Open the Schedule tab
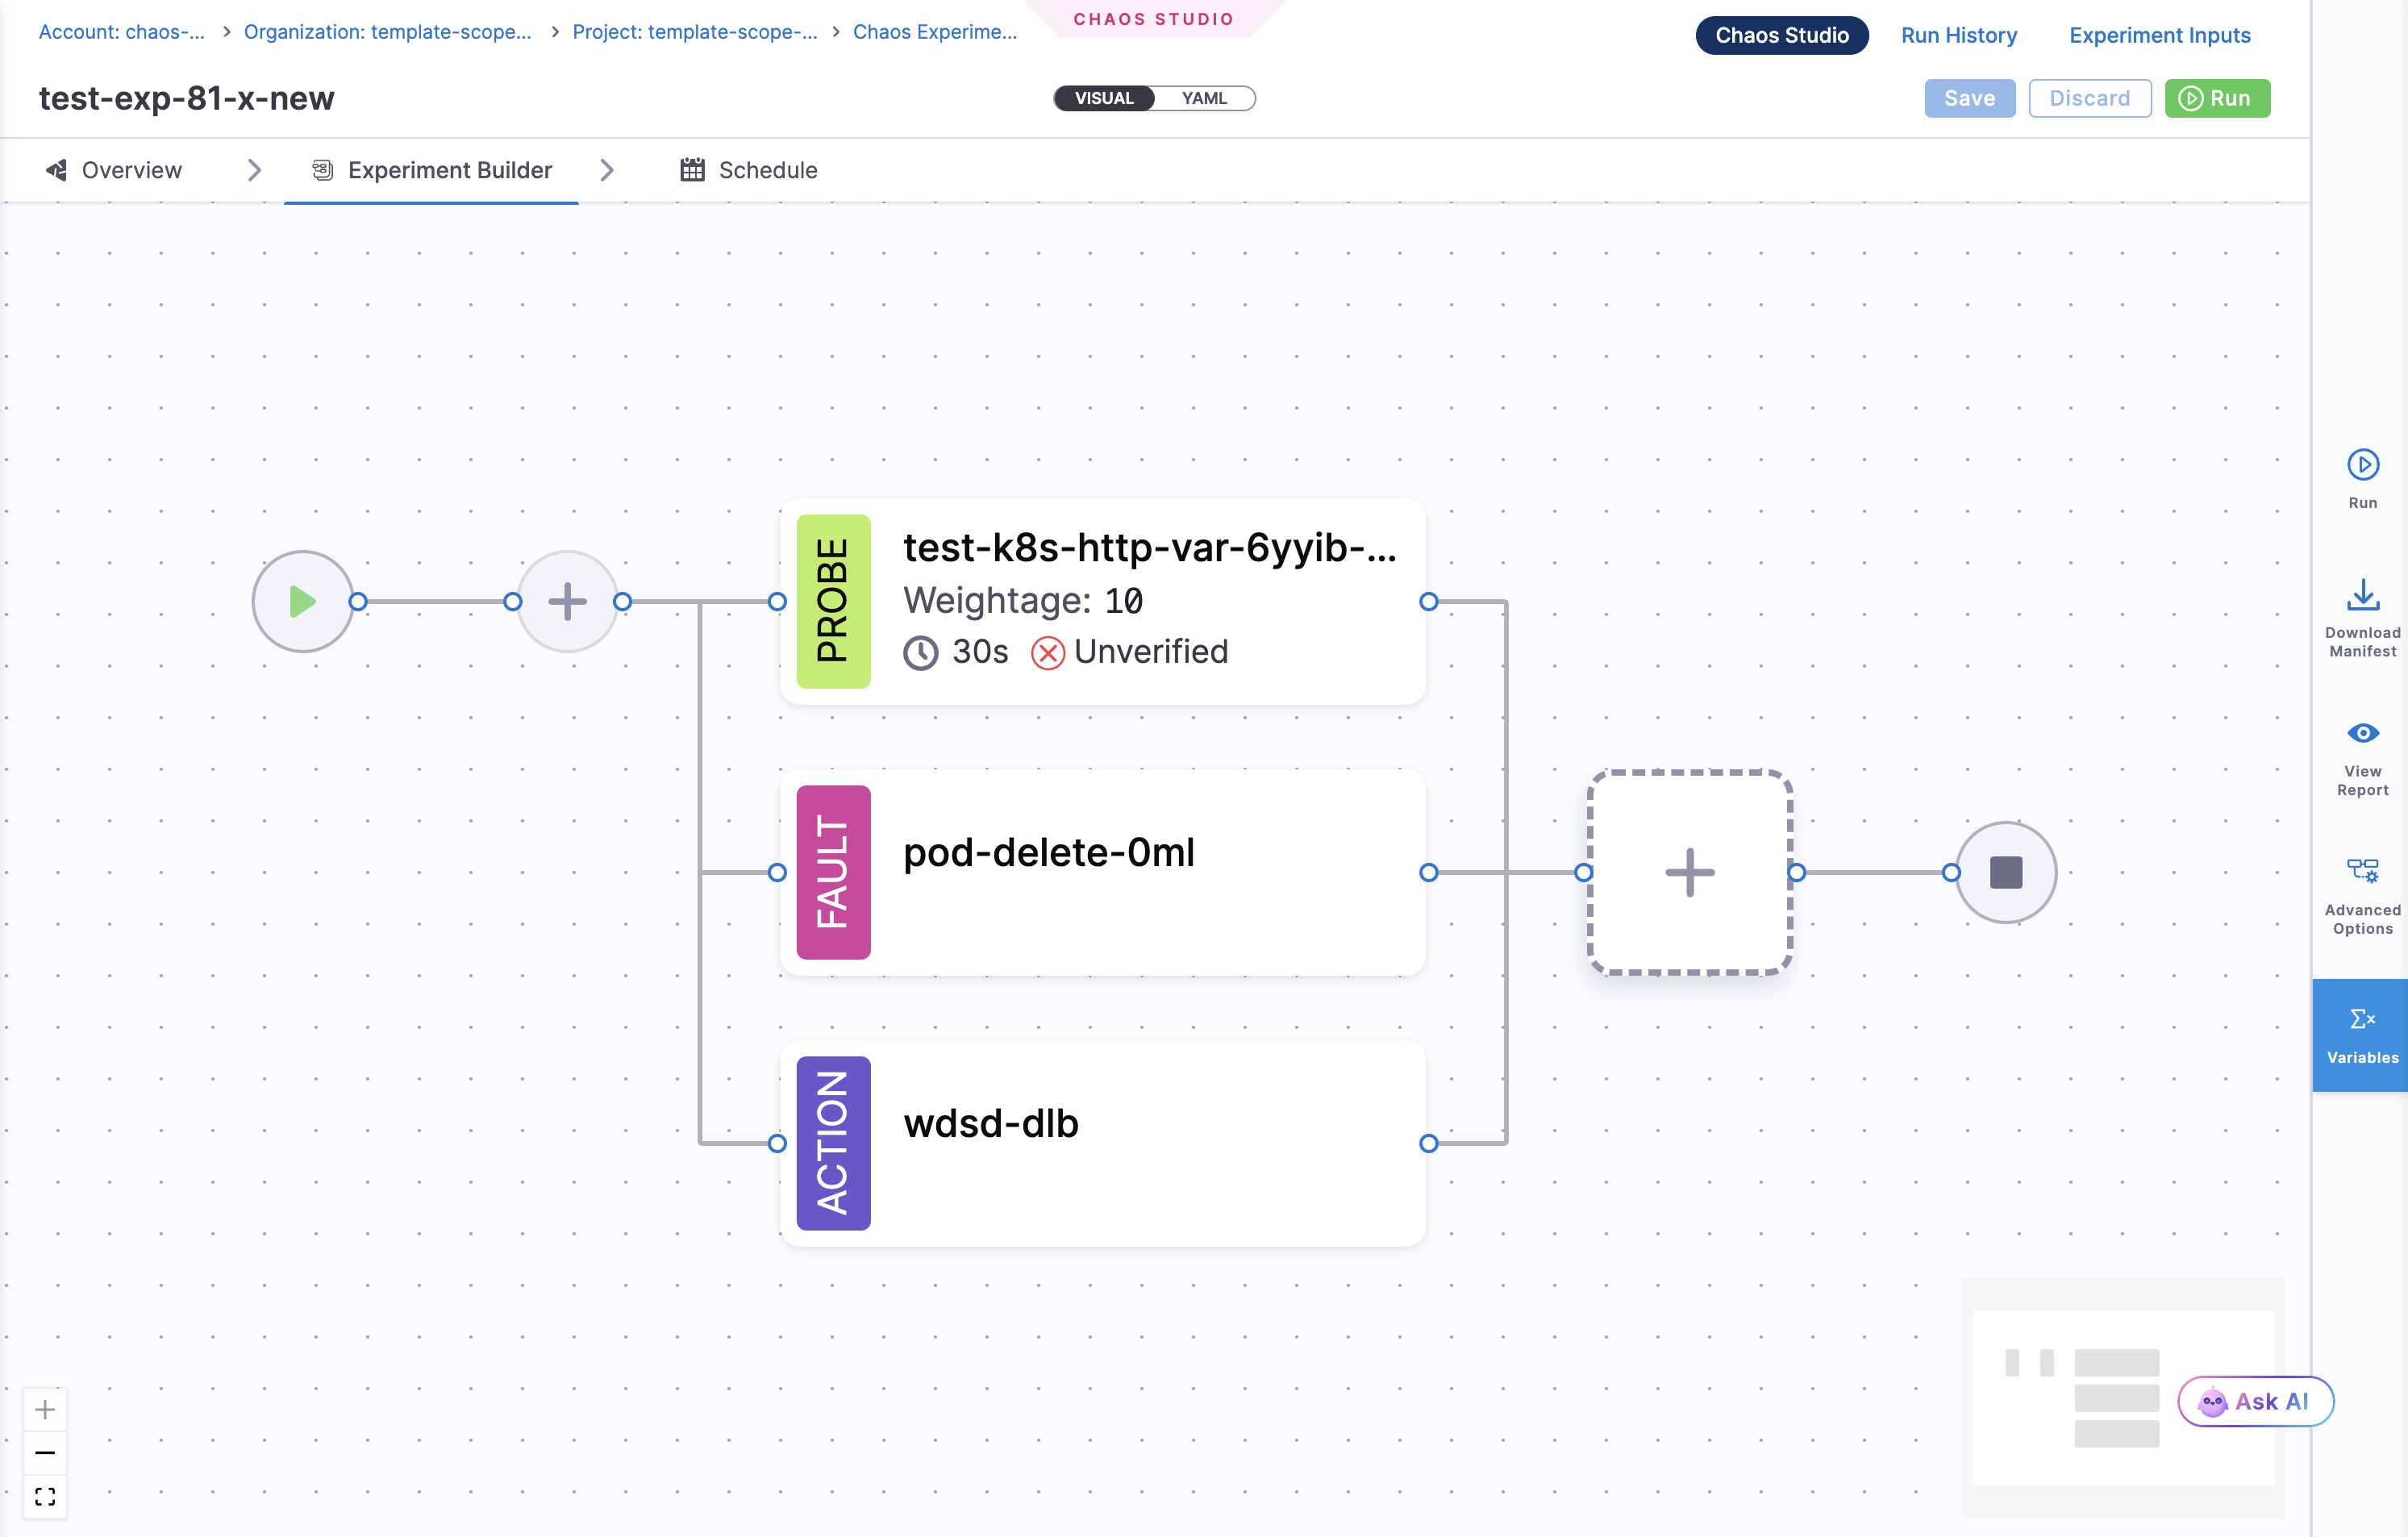The width and height of the screenshot is (2408, 1537). (x=749, y=170)
